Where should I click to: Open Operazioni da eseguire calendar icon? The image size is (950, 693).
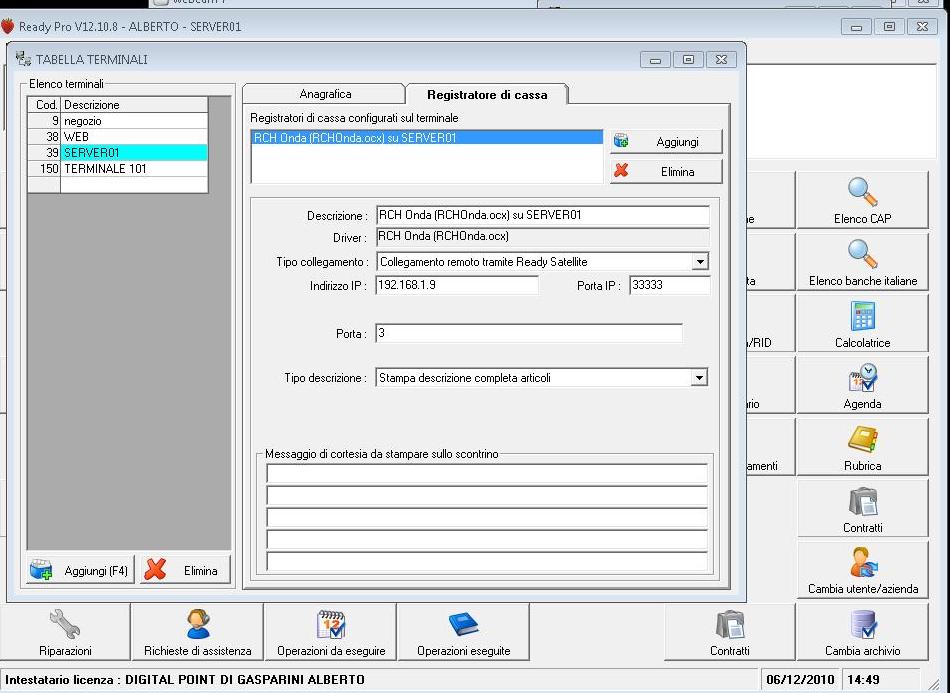click(331, 625)
